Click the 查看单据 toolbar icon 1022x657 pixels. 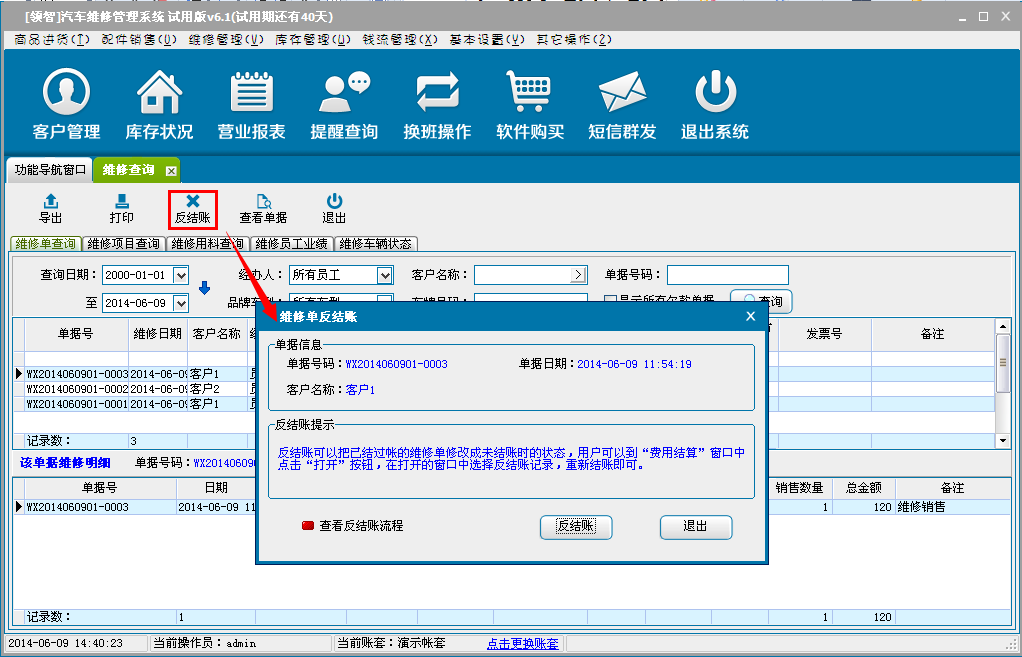click(263, 208)
